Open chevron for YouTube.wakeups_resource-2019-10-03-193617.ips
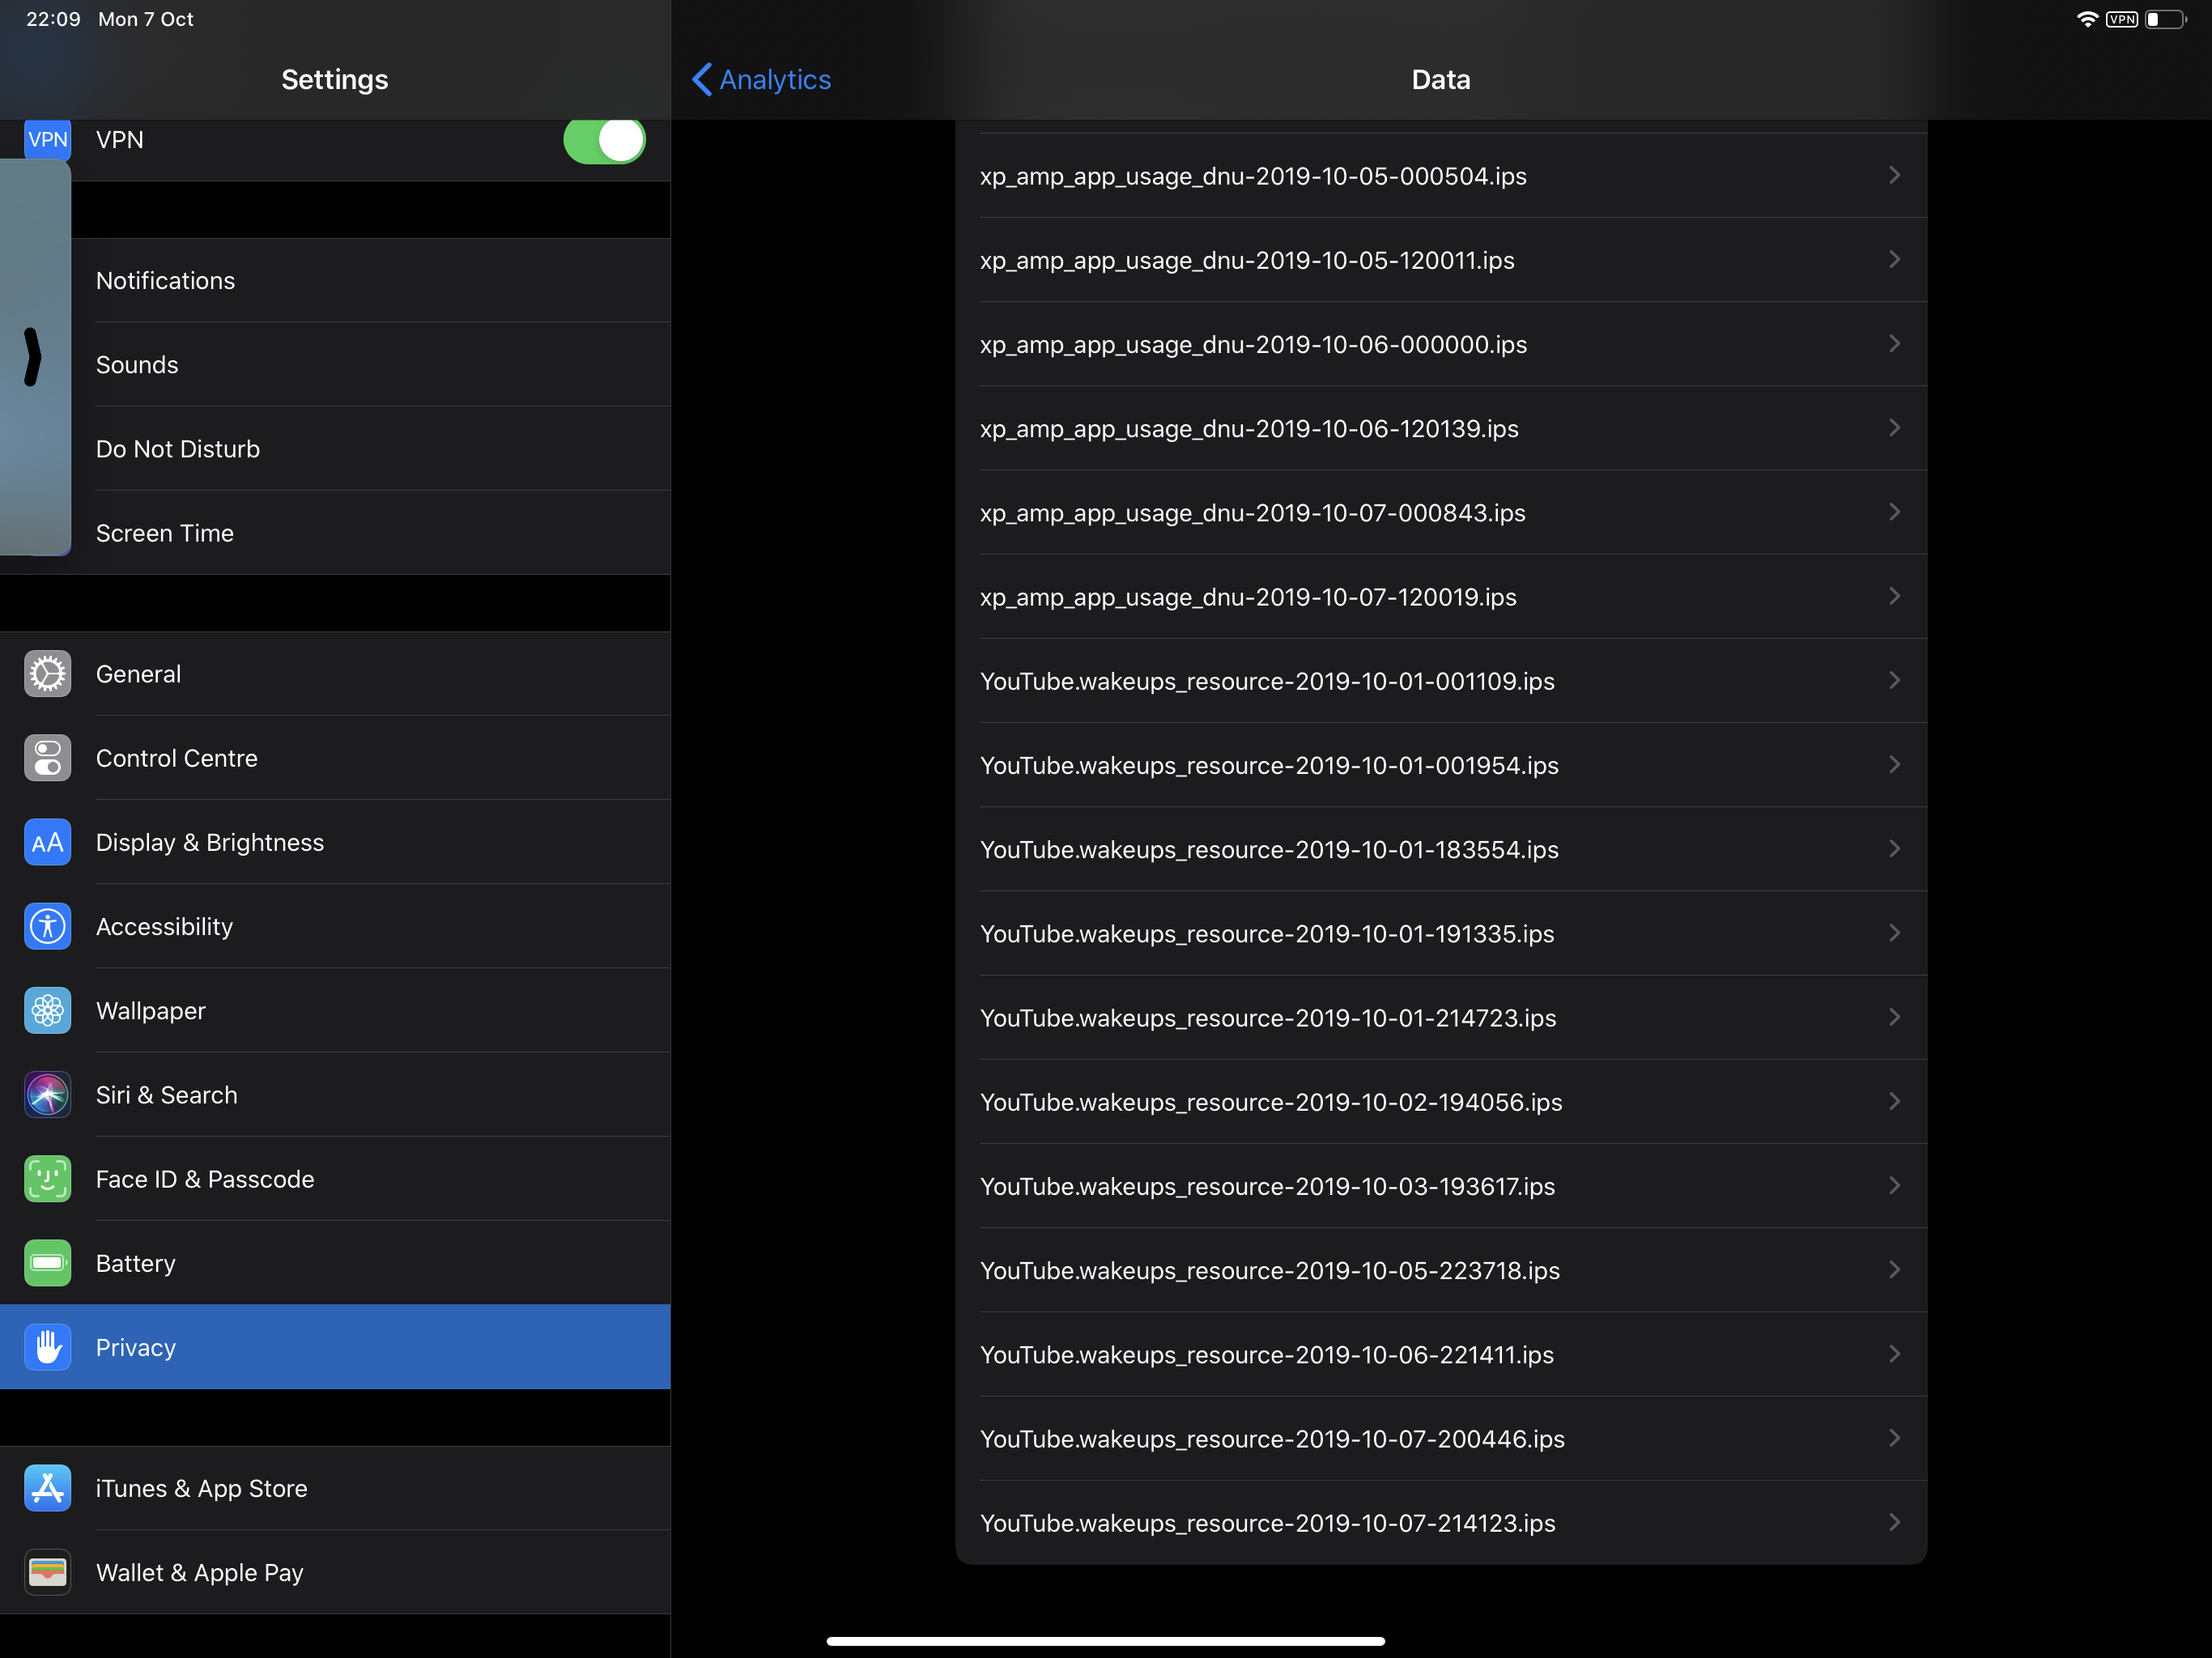 coord(1894,1185)
